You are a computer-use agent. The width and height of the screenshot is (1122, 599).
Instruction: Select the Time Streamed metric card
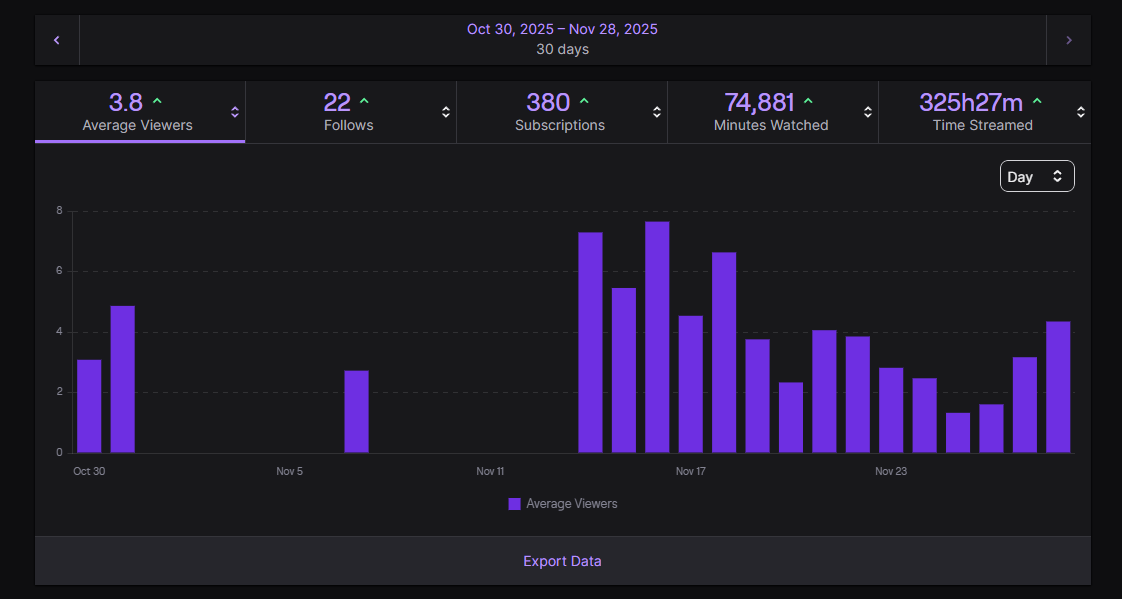pos(984,111)
